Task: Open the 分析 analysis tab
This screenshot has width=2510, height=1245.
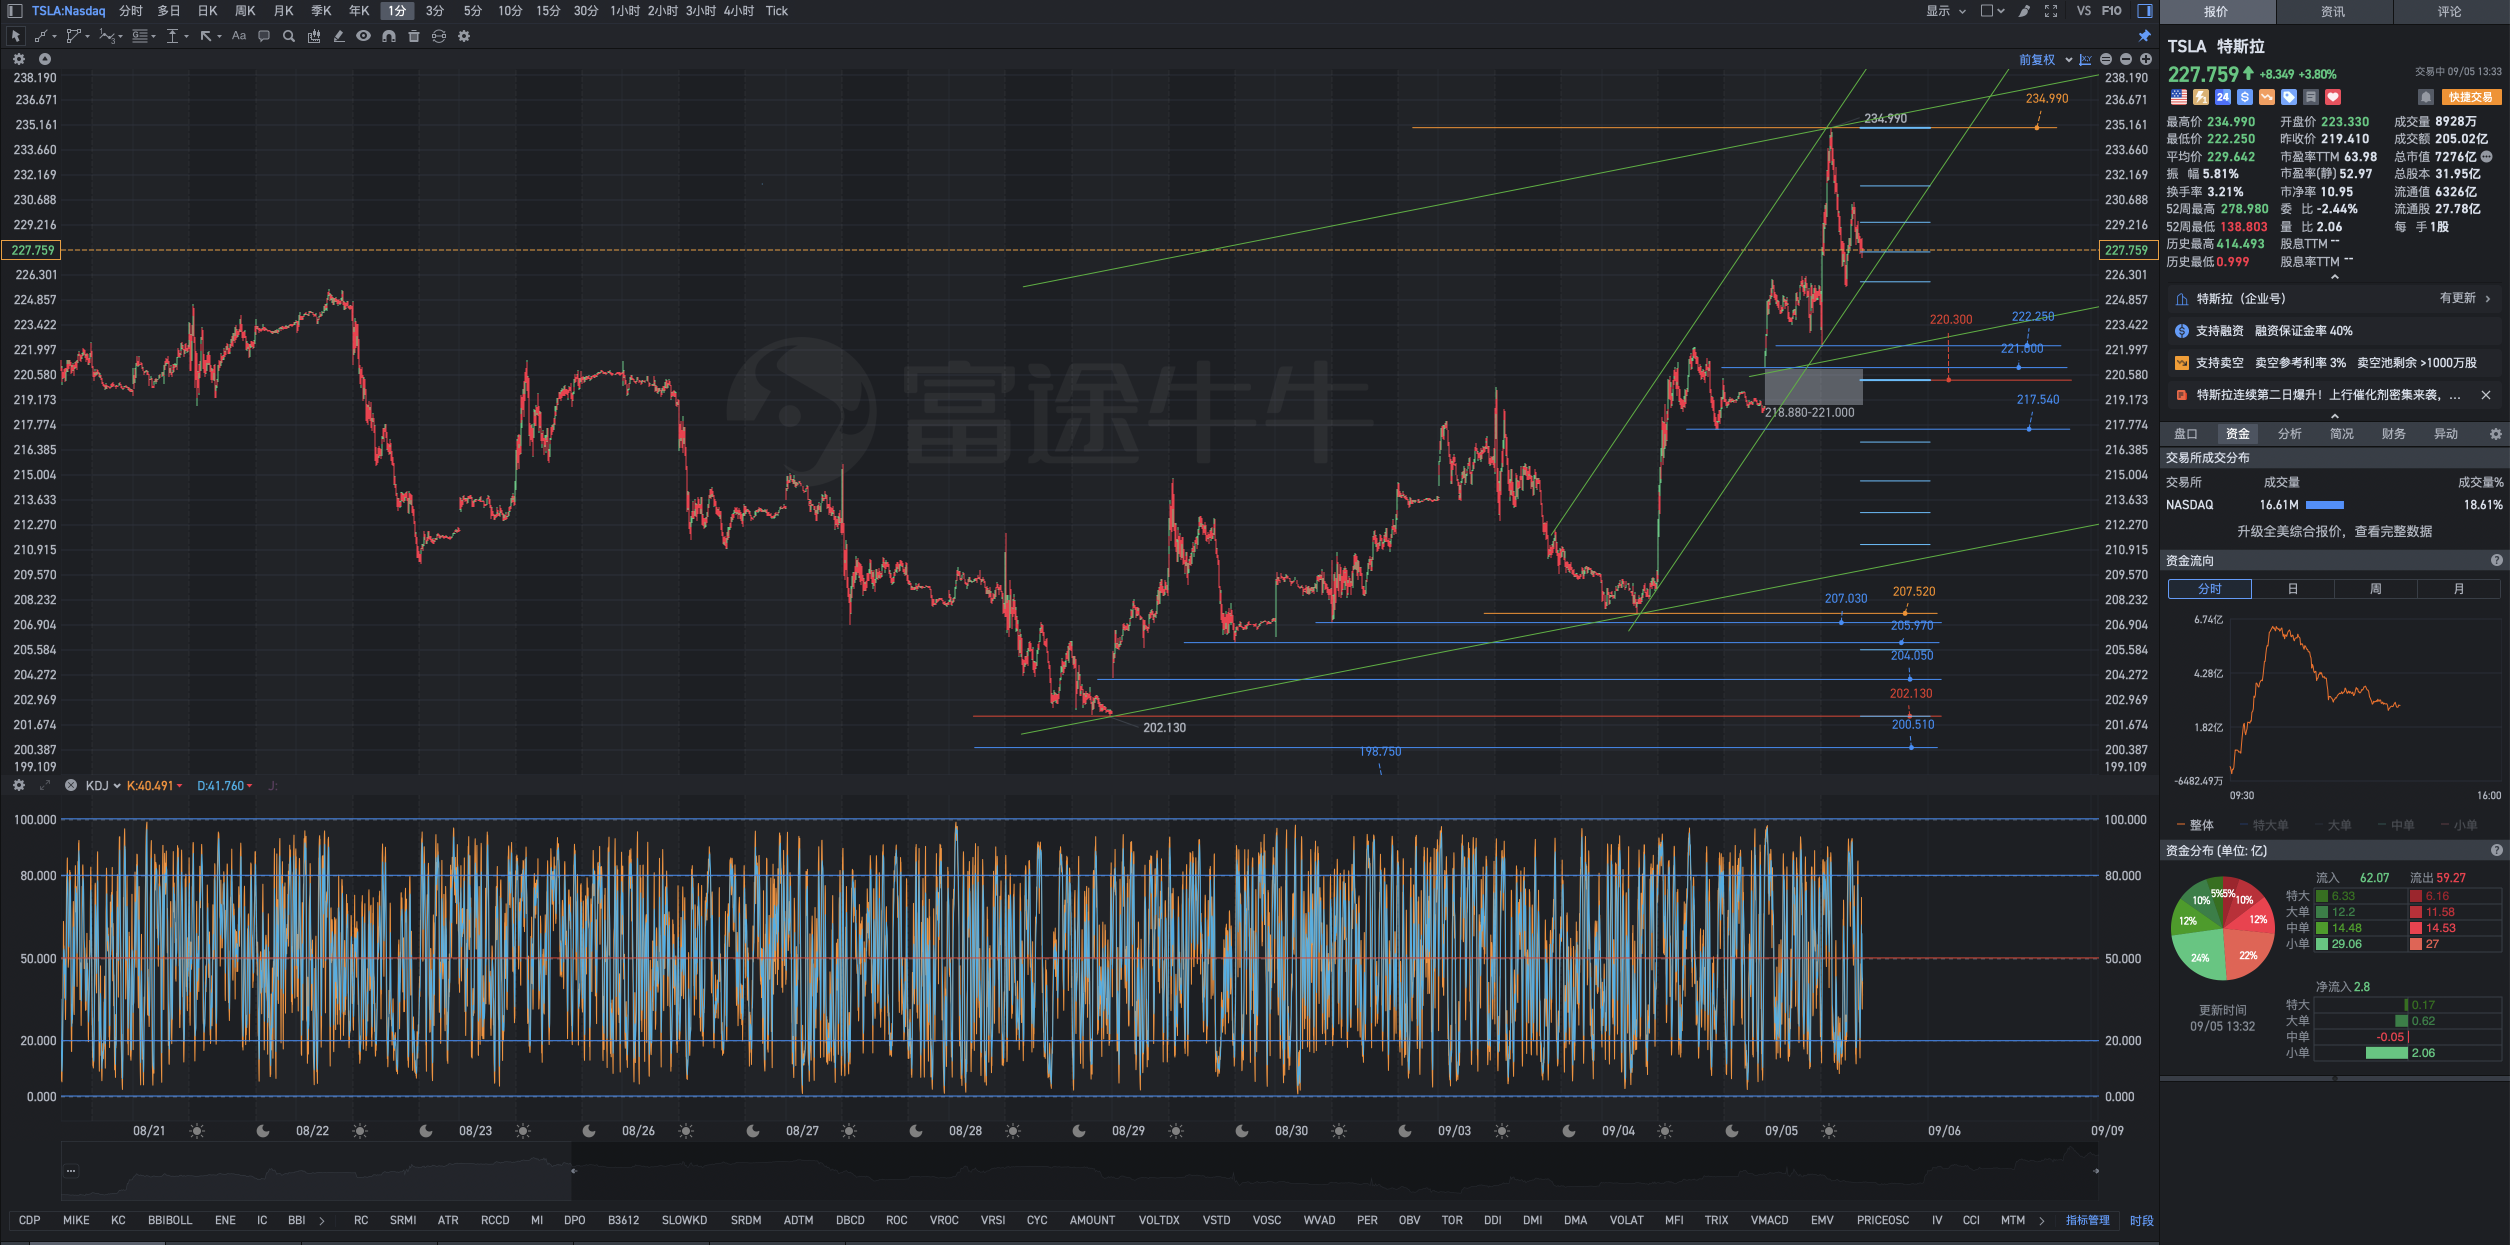Action: point(2289,434)
